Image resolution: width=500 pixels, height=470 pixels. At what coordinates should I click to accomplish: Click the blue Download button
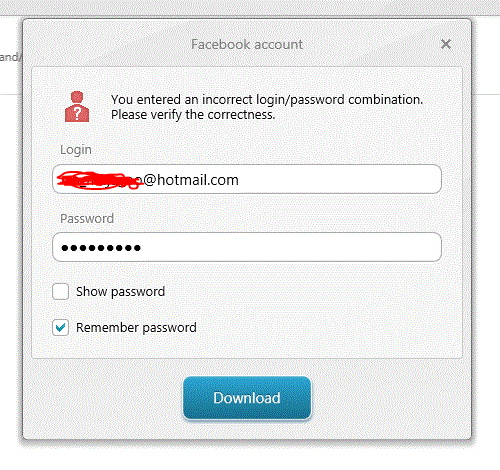(x=247, y=398)
